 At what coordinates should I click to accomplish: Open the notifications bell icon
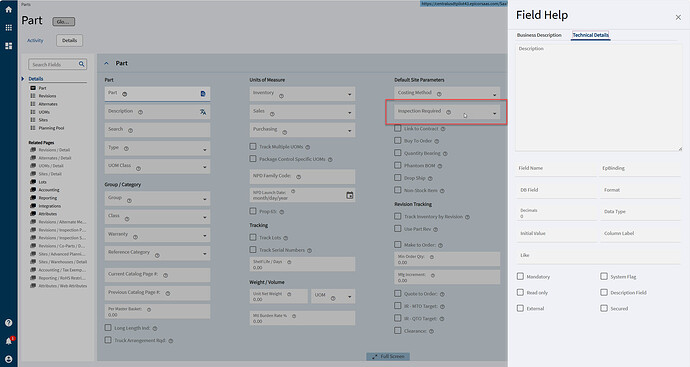(8, 341)
